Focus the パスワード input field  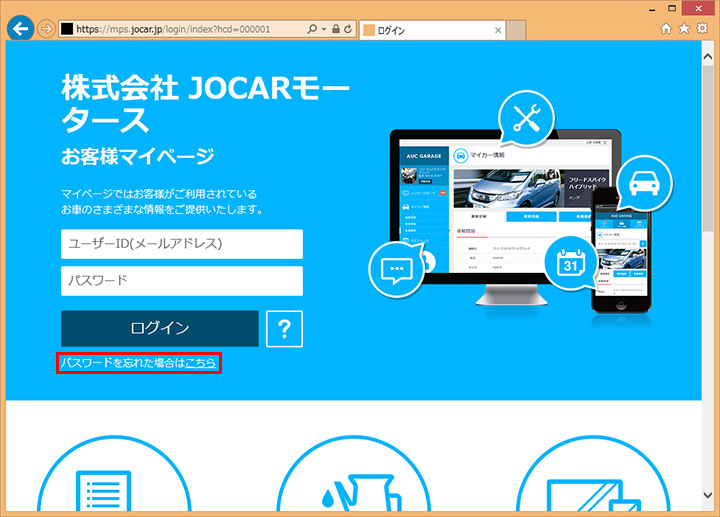point(182,281)
